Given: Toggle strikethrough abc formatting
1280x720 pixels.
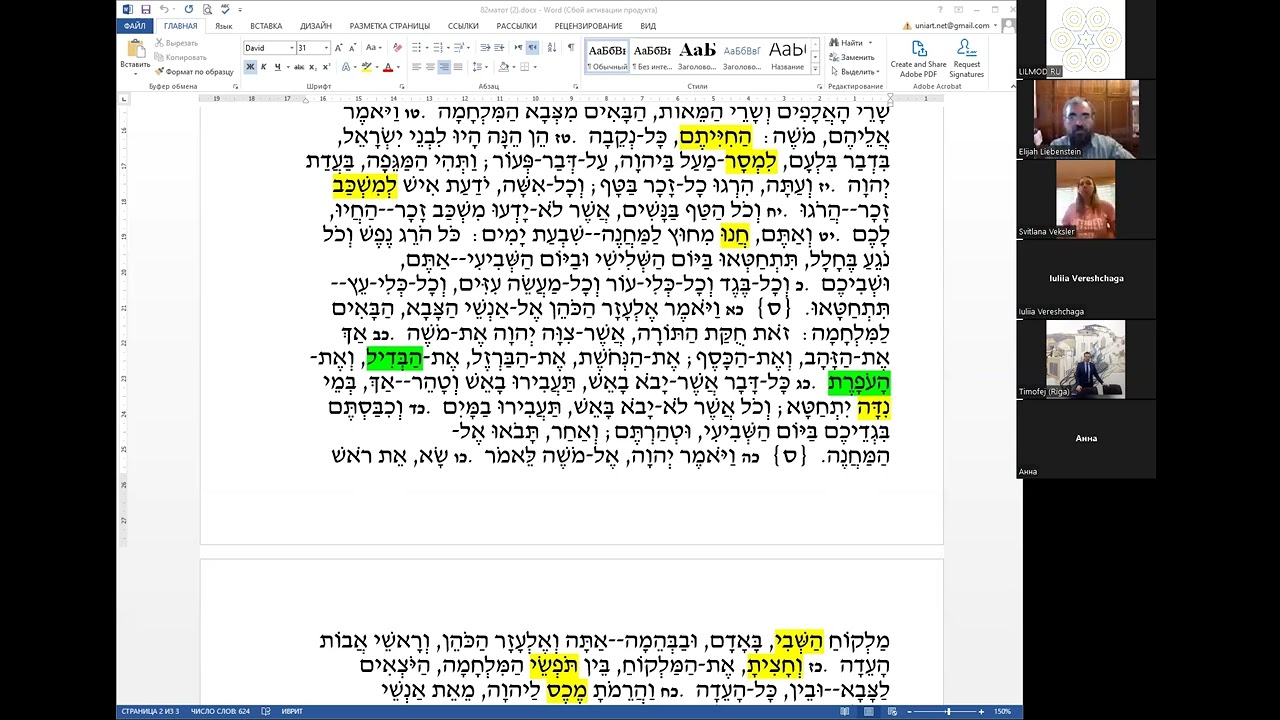Looking at the screenshot, I should (299, 67).
